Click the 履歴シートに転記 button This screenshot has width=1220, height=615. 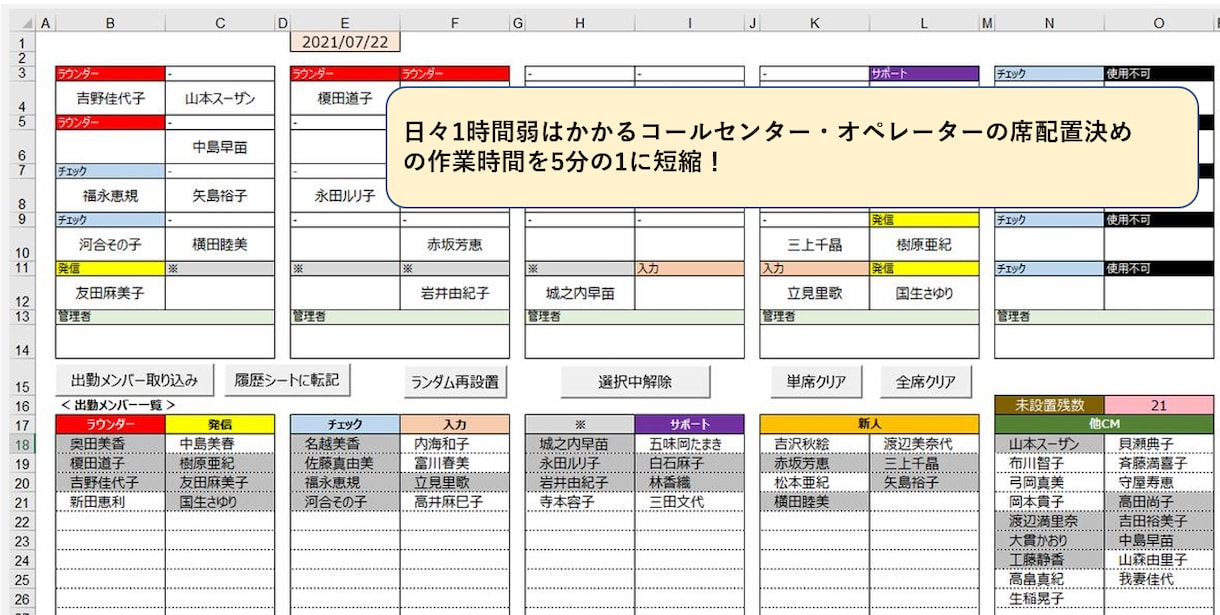tap(287, 380)
